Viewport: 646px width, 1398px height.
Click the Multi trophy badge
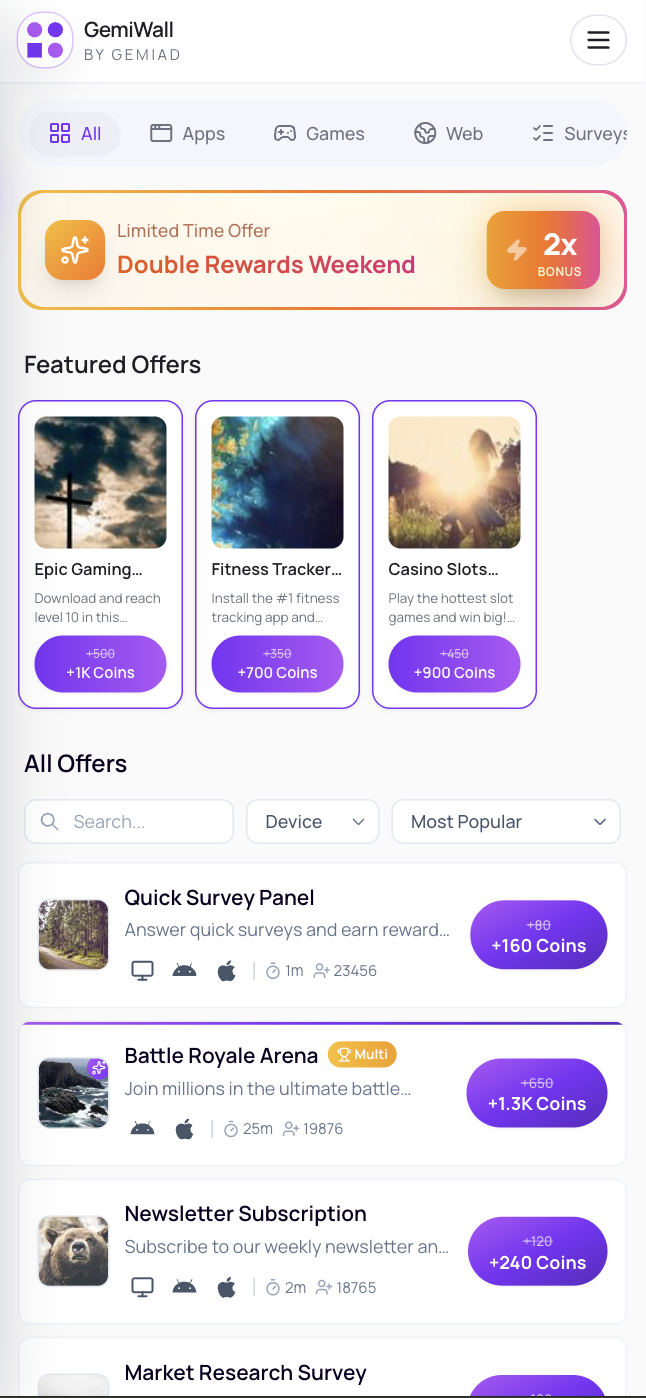click(362, 1054)
